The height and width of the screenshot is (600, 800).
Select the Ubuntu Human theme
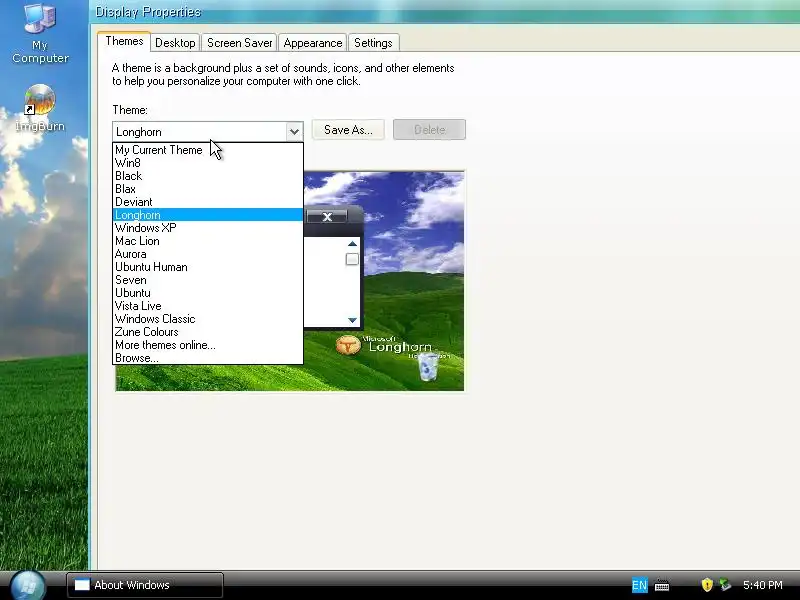pos(208,267)
